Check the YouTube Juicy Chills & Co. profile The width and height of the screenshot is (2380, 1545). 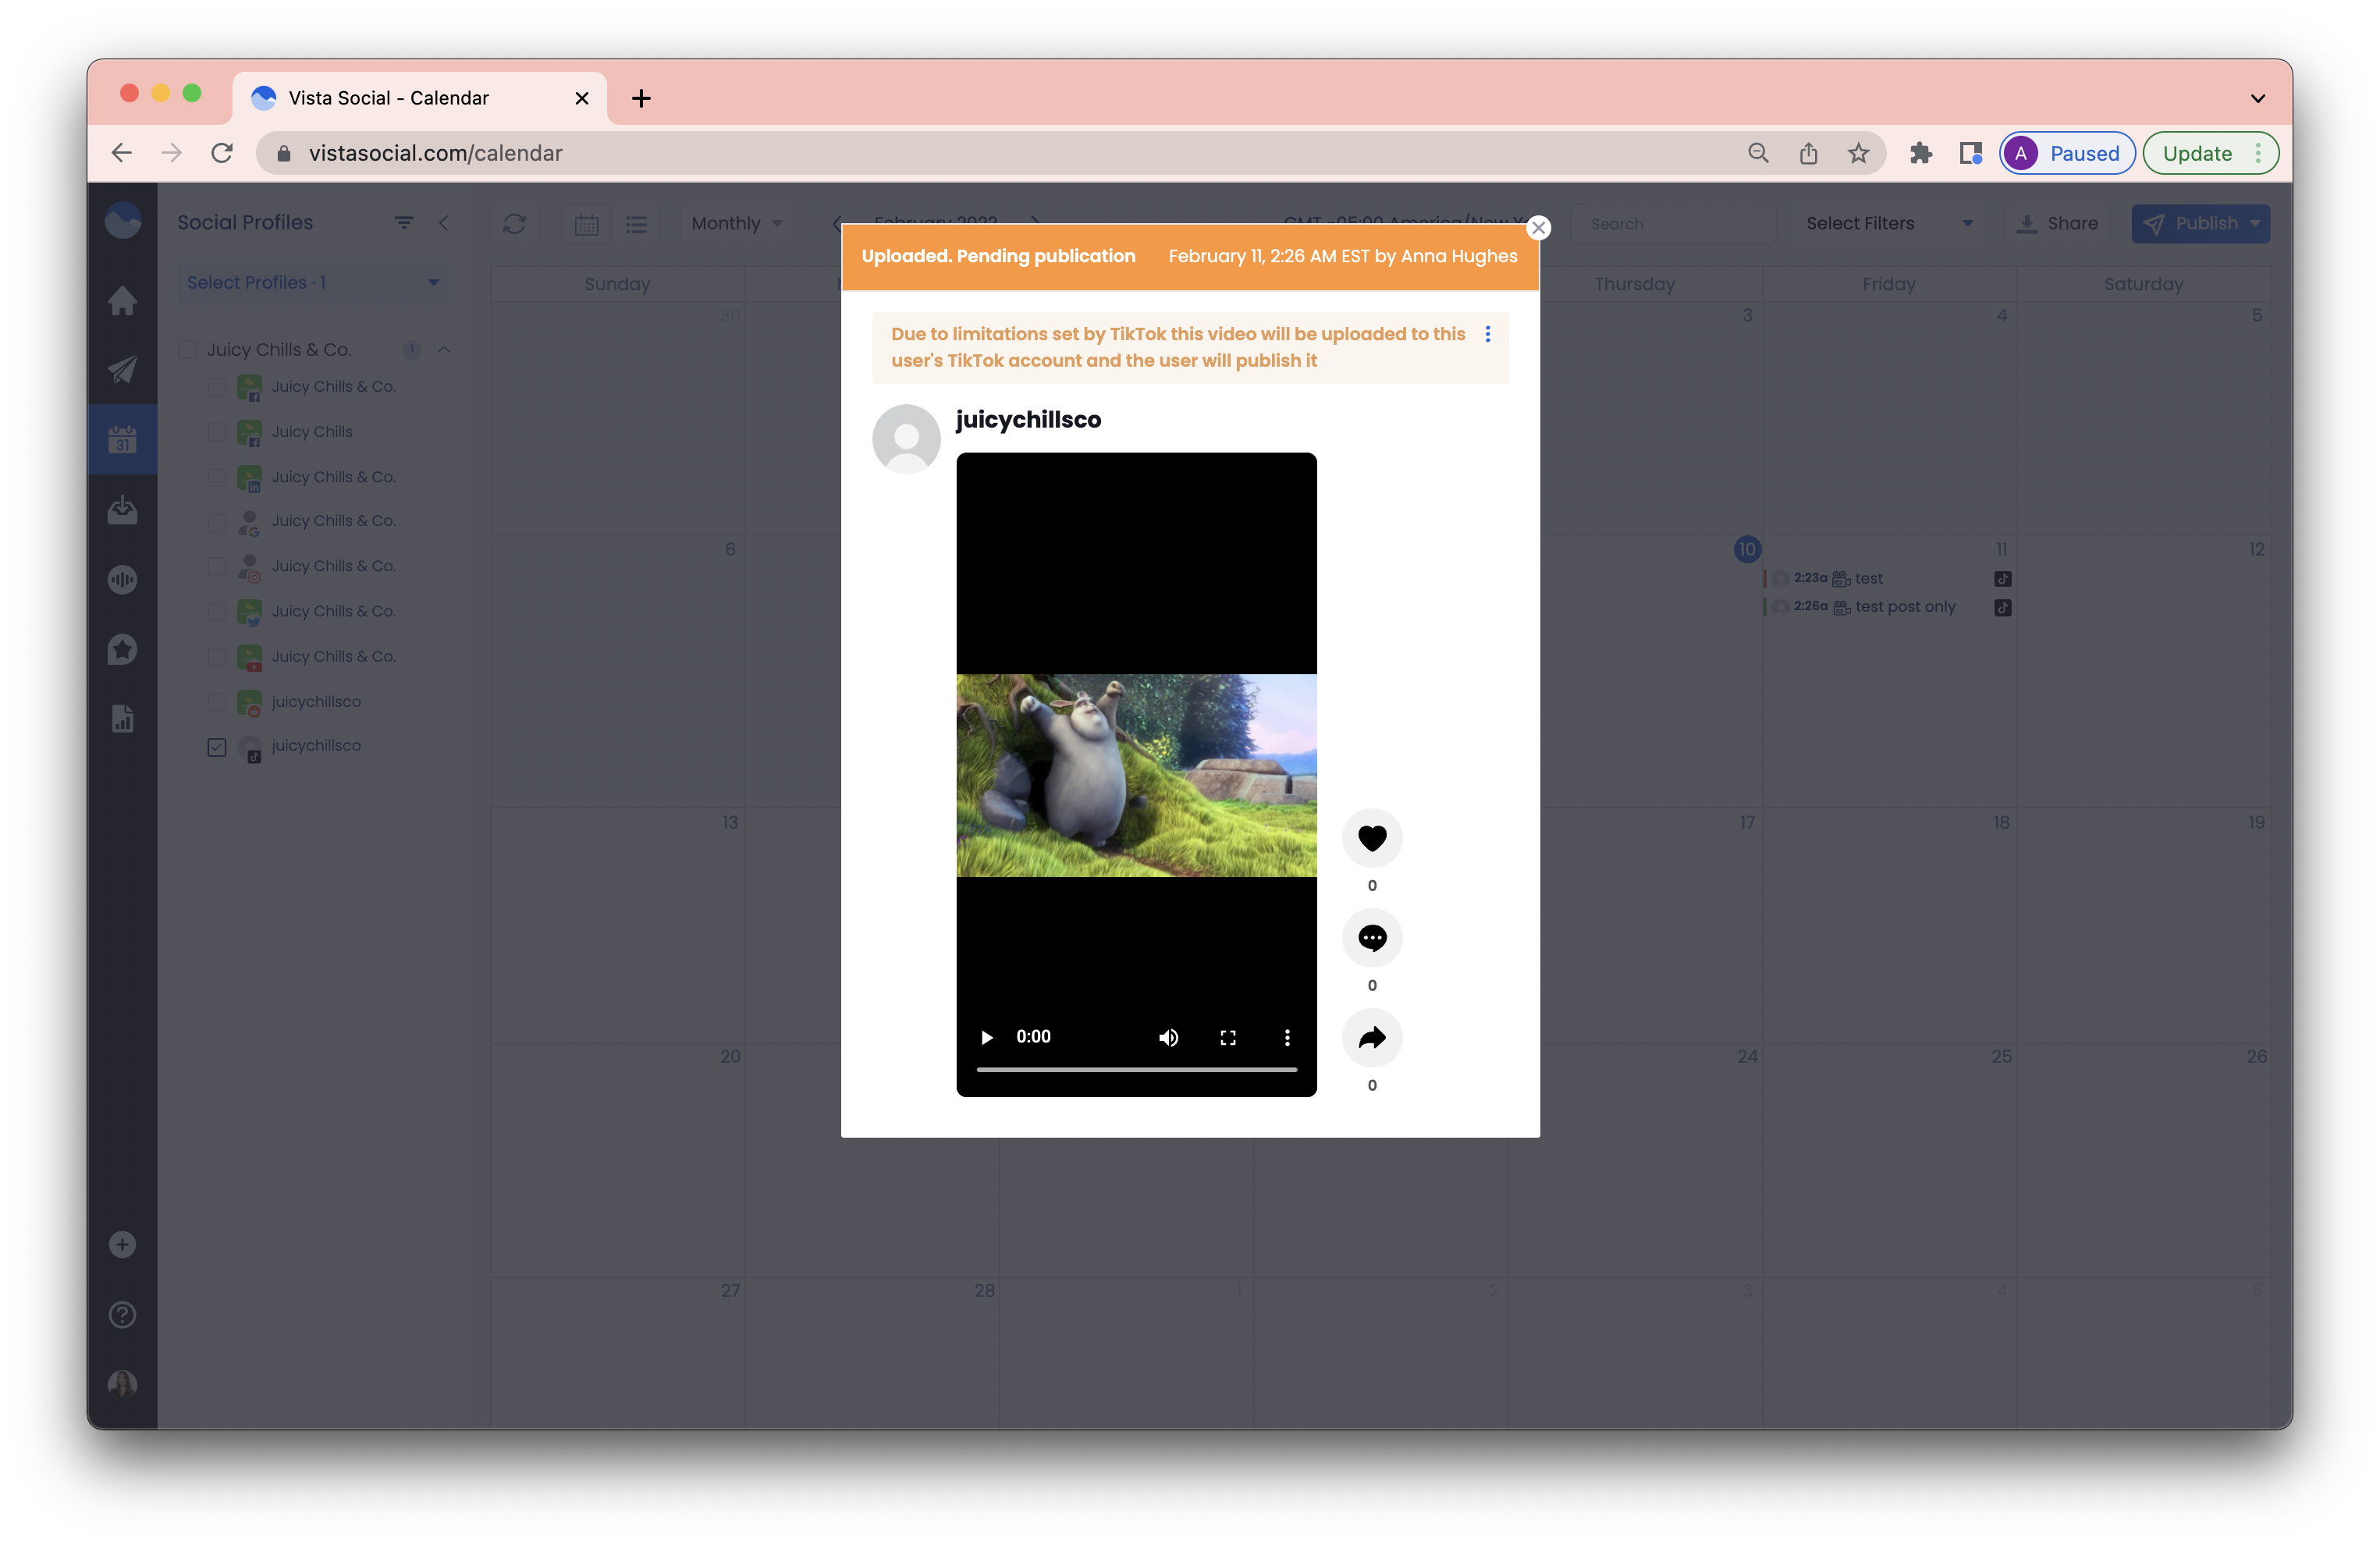(x=216, y=656)
